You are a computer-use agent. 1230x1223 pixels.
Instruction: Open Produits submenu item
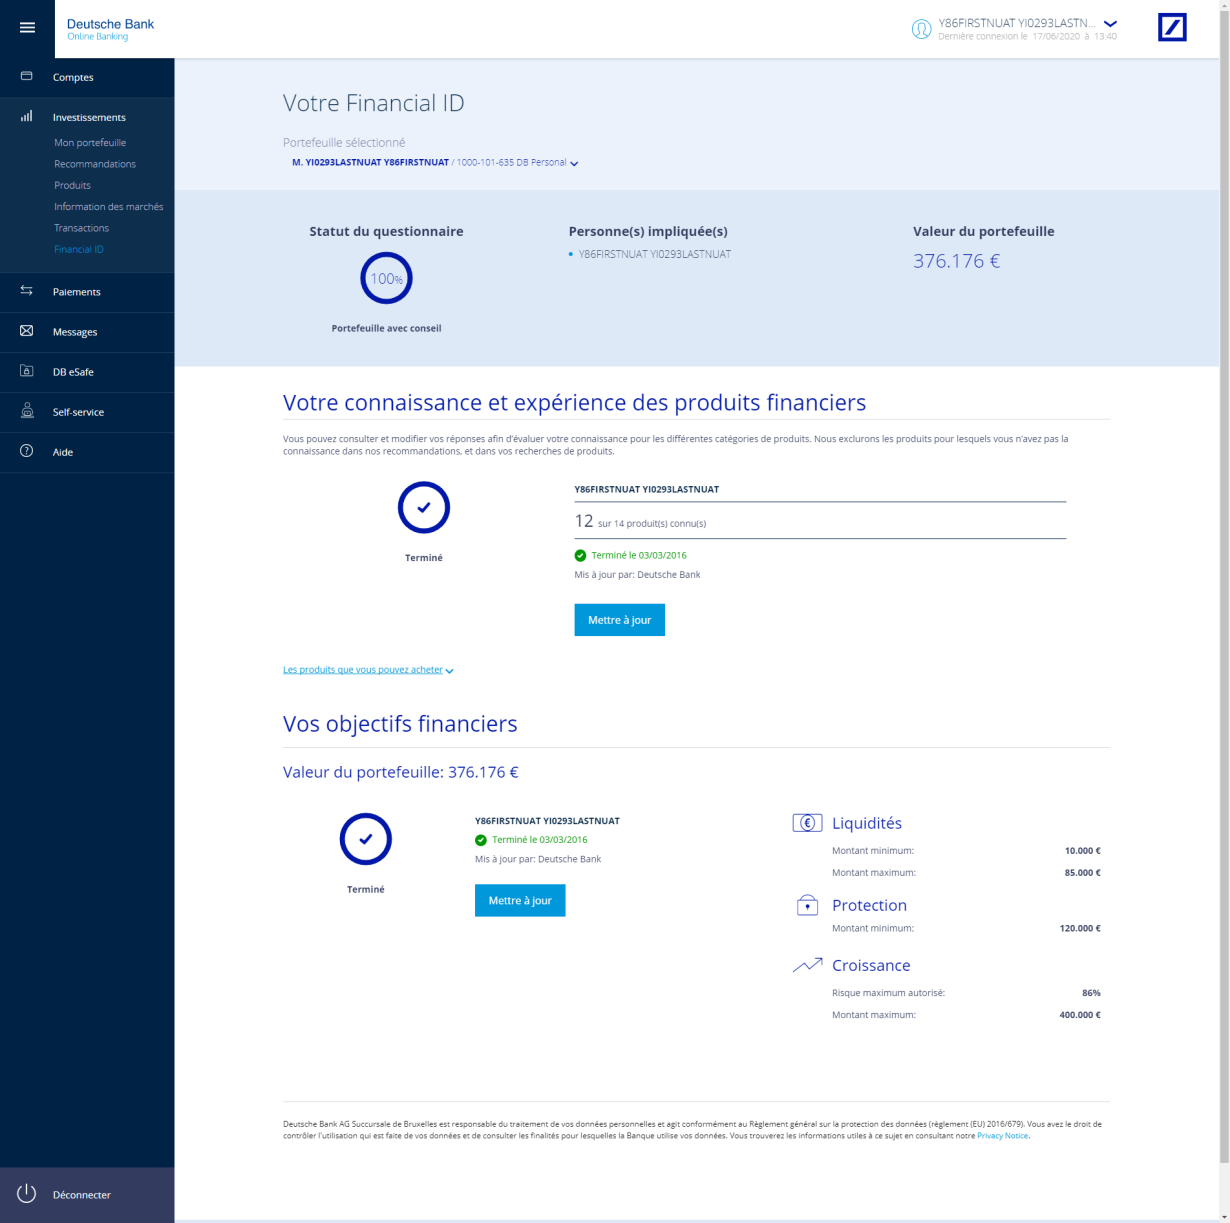click(x=72, y=185)
